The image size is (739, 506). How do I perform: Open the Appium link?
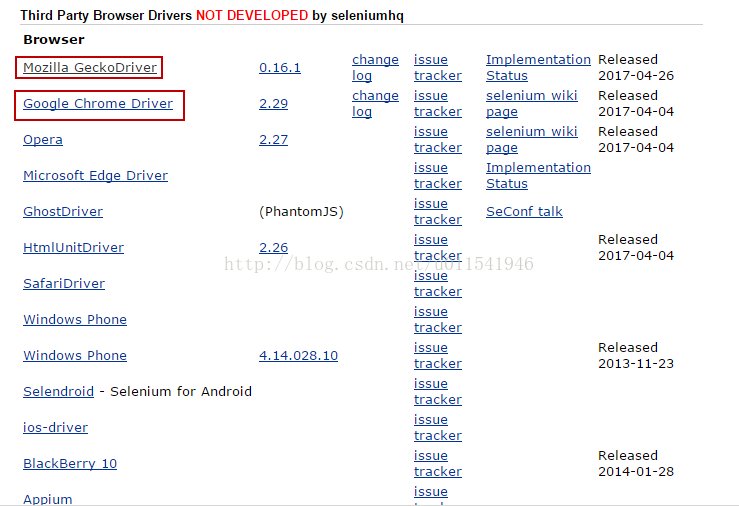tap(48, 499)
